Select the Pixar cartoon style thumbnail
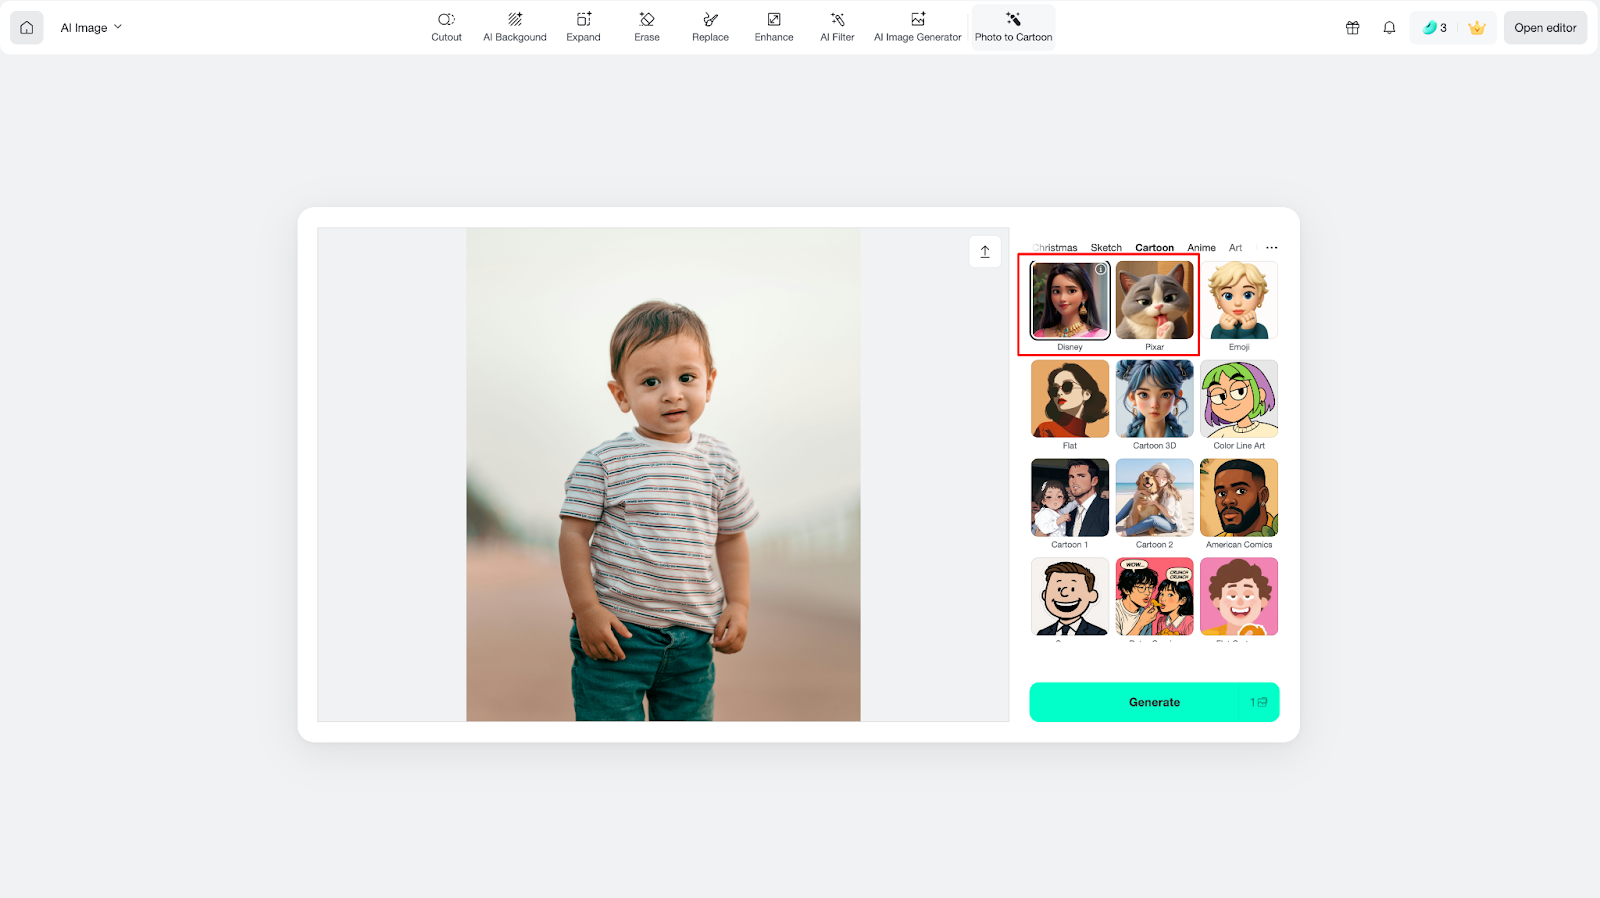 click(1154, 301)
